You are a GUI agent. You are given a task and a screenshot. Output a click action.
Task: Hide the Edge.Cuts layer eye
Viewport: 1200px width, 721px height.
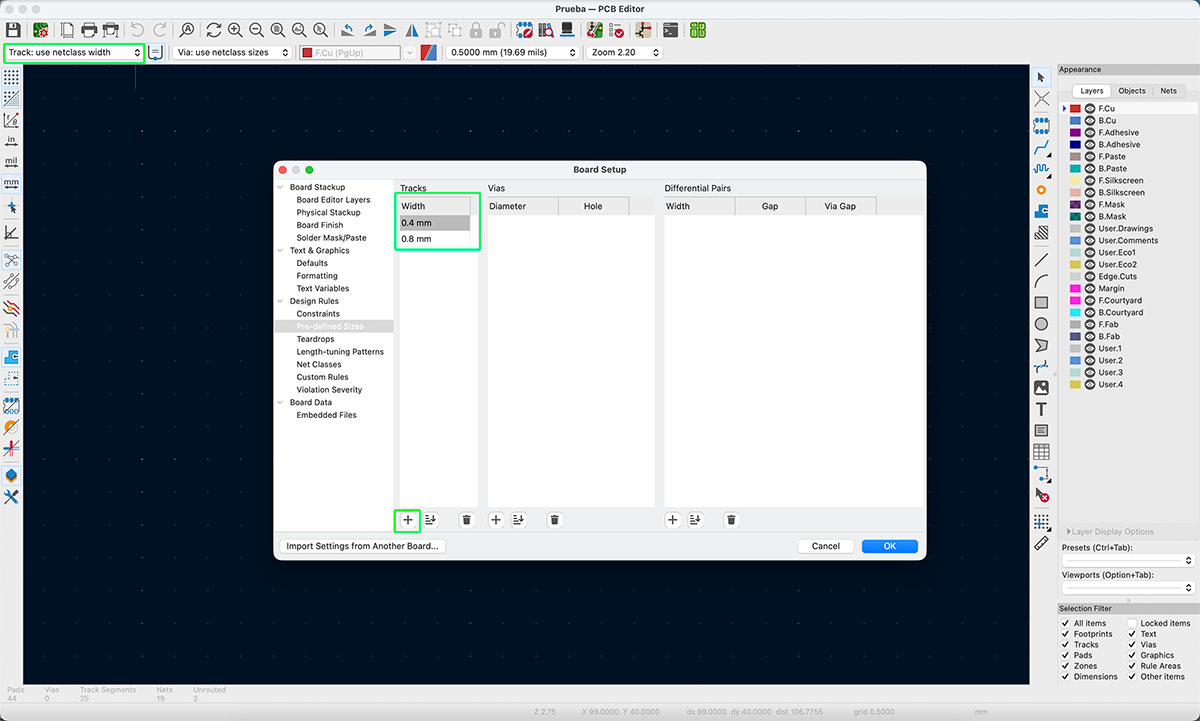coord(1089,276)
